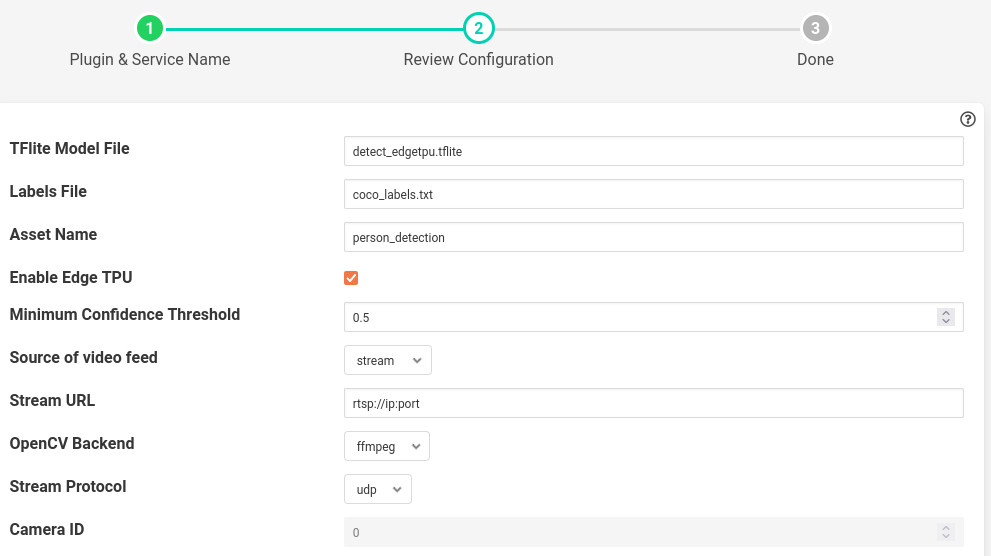The height and width of the screenshot is (556, 991).
Task: Click the Enable Edge TPU label
Action: 71,277
